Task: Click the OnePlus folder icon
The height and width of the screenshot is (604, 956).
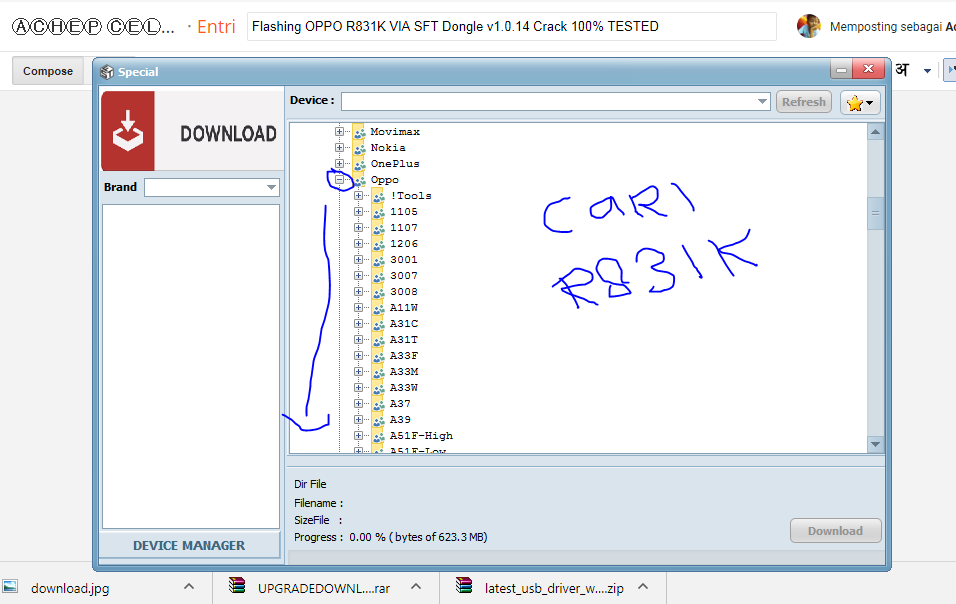Action: 359,163
